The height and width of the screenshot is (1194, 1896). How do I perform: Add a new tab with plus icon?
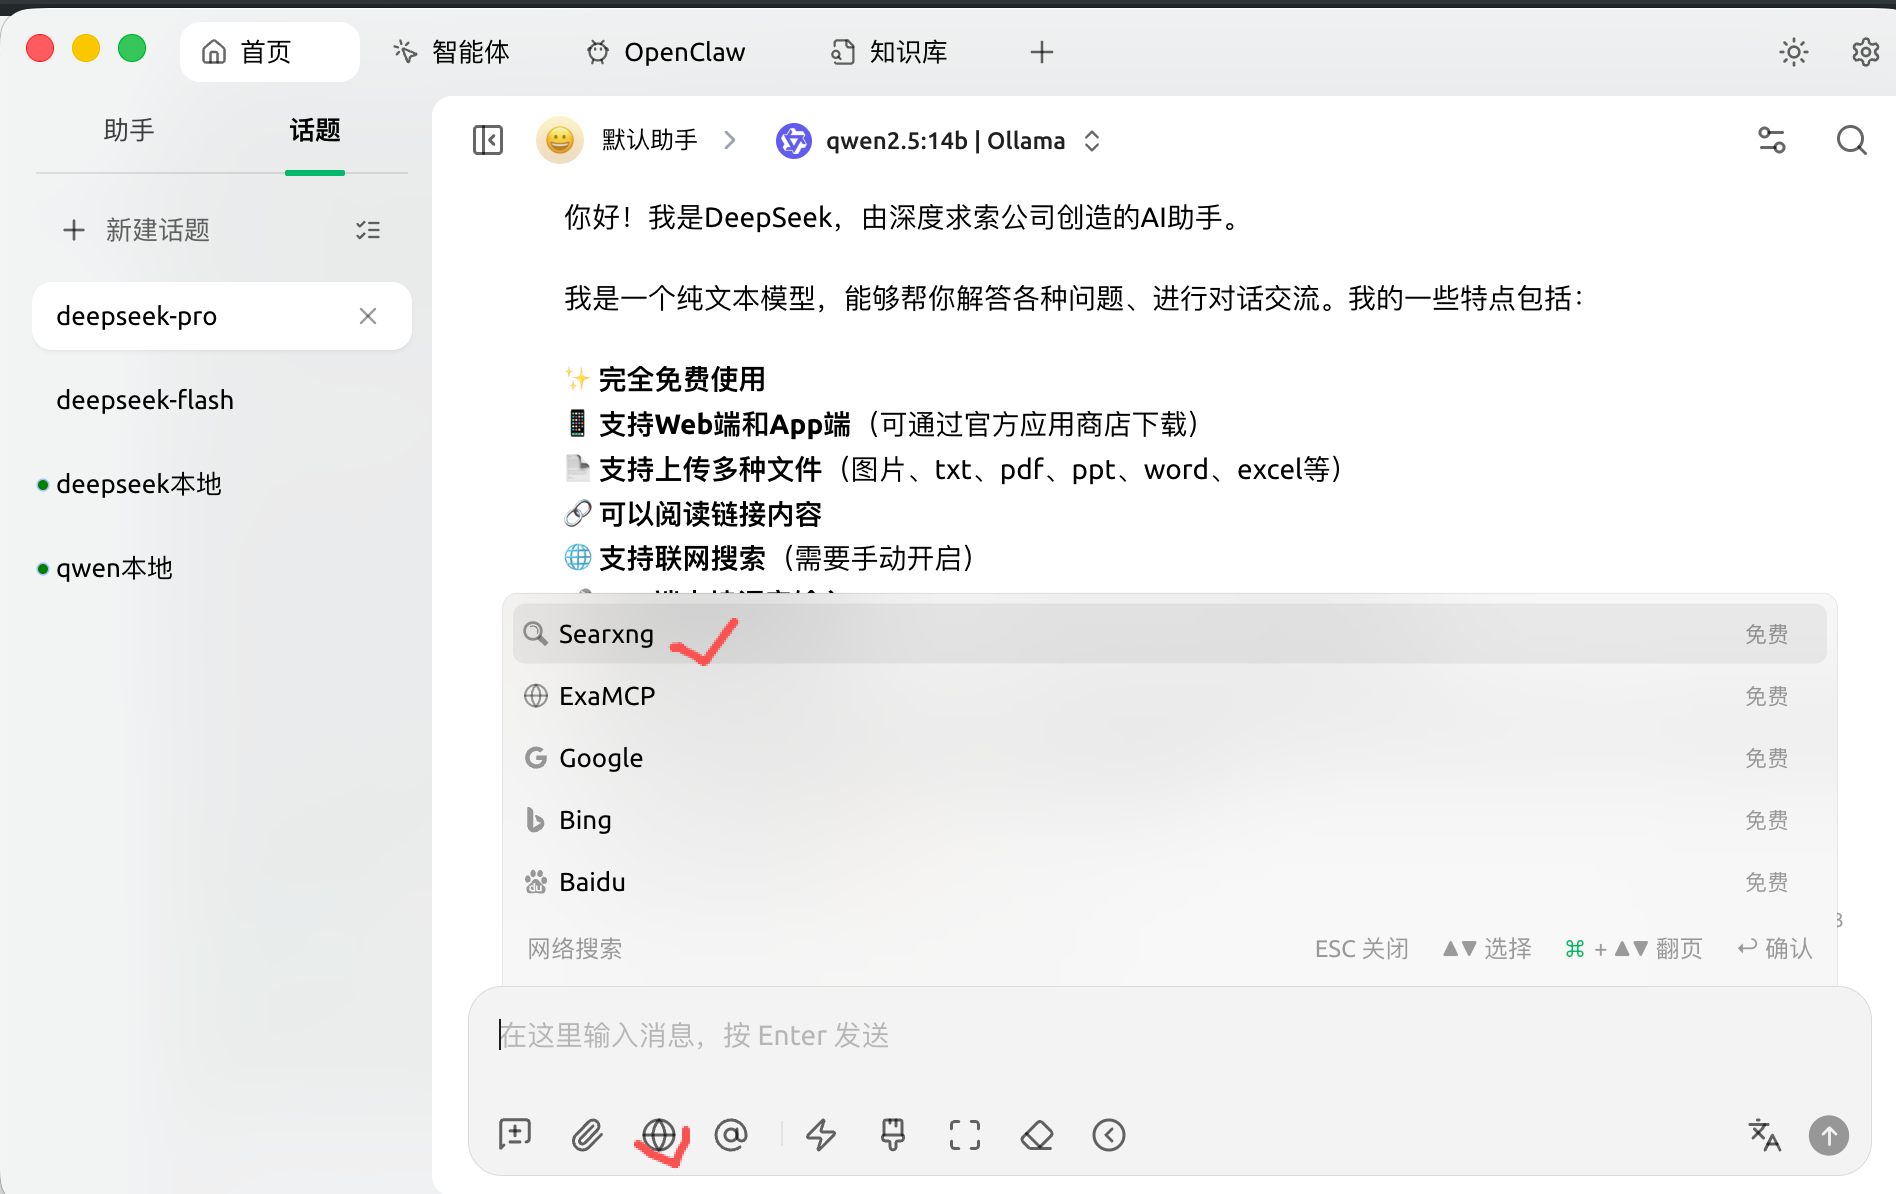(1042, 52)
